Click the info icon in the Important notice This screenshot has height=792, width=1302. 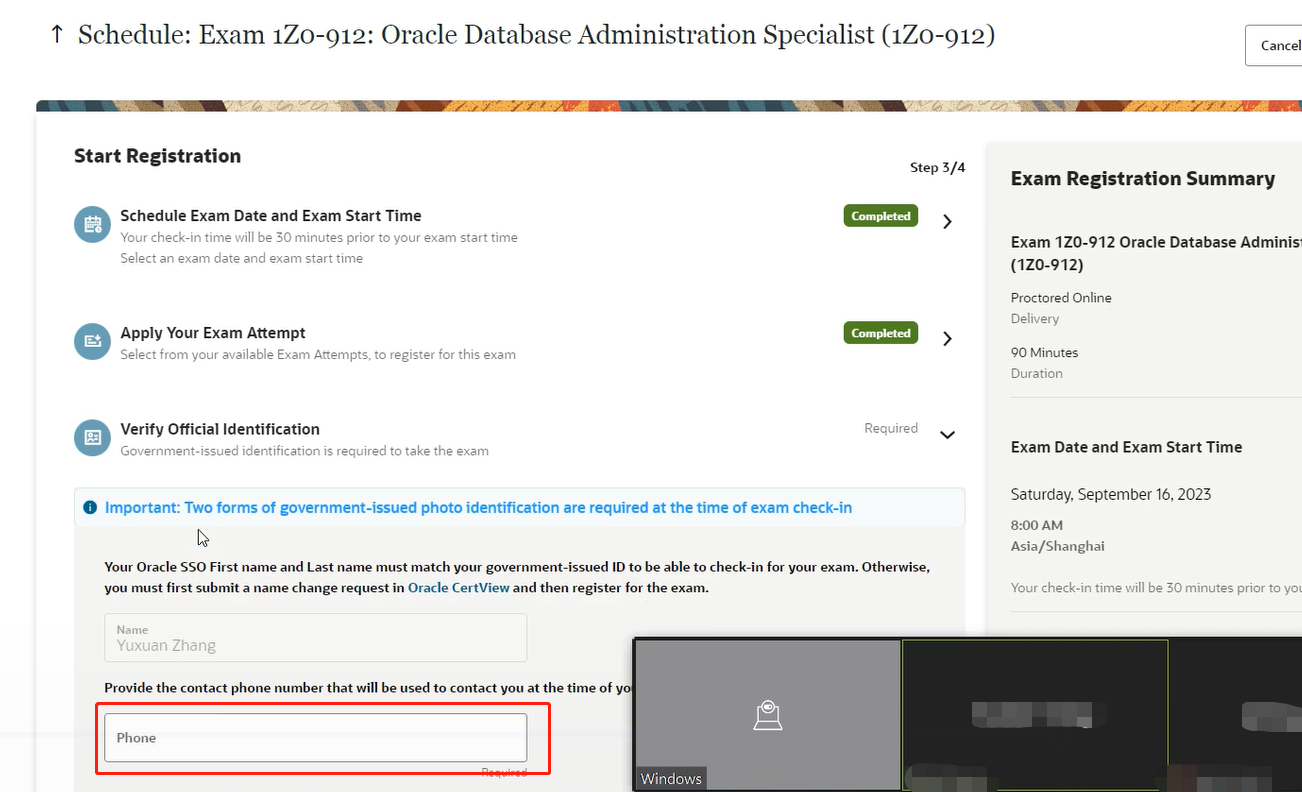[x=90, y=508]
